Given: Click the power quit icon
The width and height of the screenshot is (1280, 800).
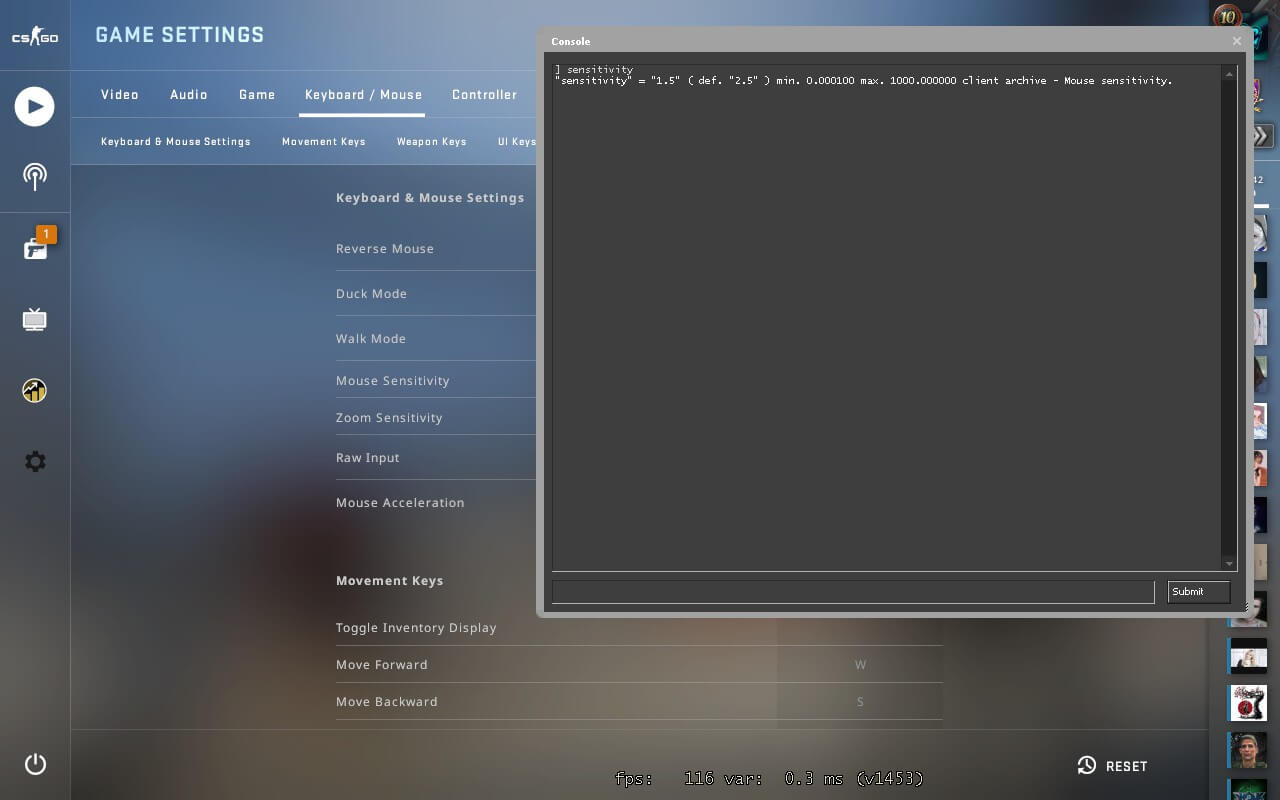Looking at the screenshot, I should tap(35, 765).
